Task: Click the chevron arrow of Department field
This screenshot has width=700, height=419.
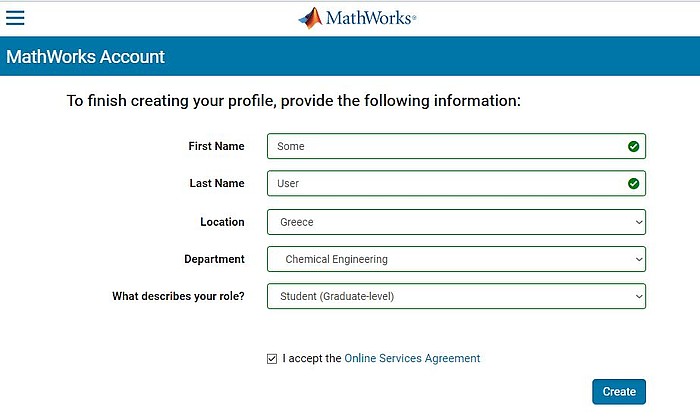Action: click(x=639, y=260)
